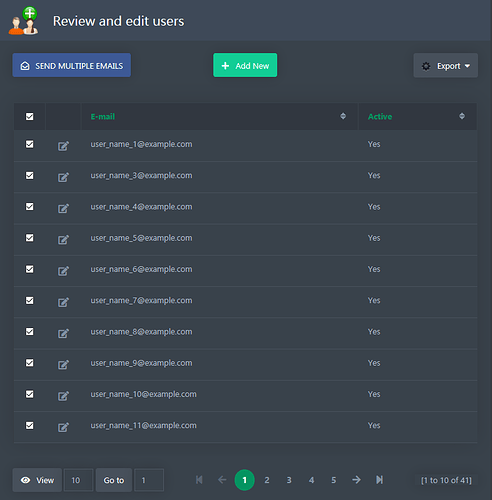The width and height of the screenshot is (492, 500).
Task: Open the Export dropdown
Action: point(446,66)
